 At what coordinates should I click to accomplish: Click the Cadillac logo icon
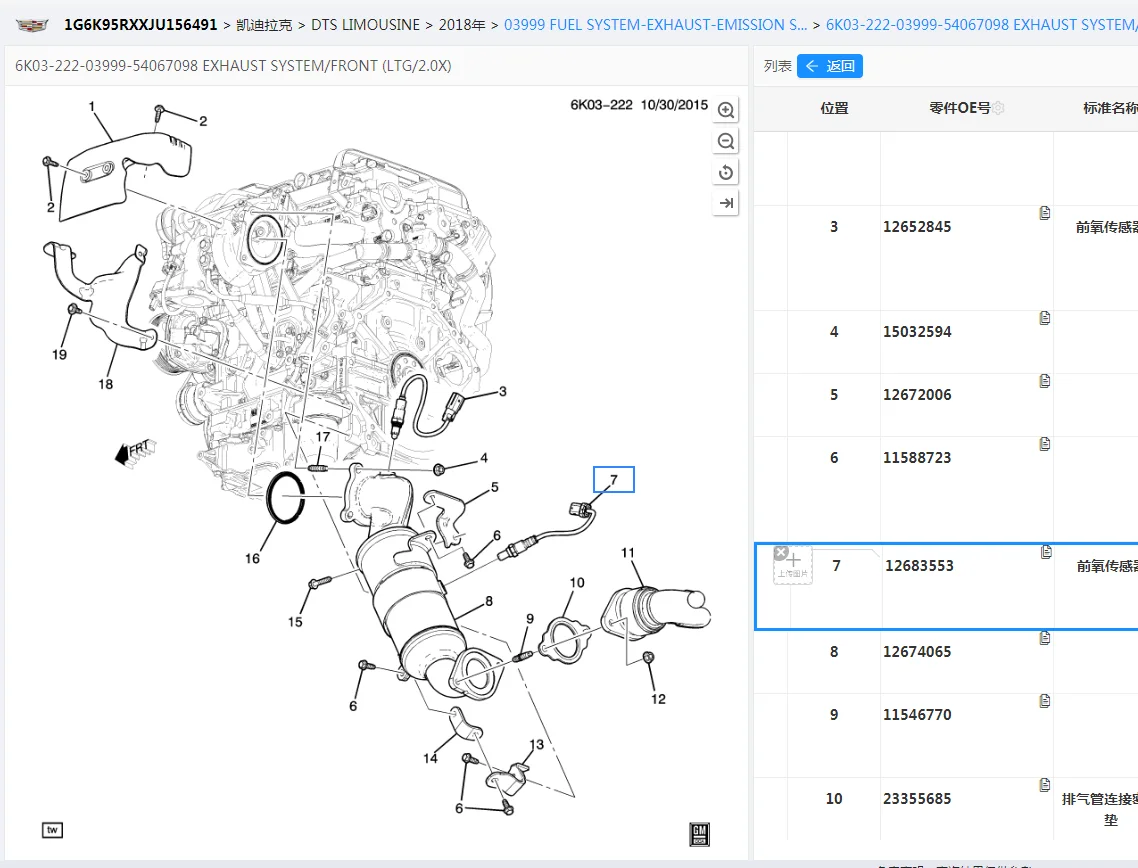pos(32,25)
